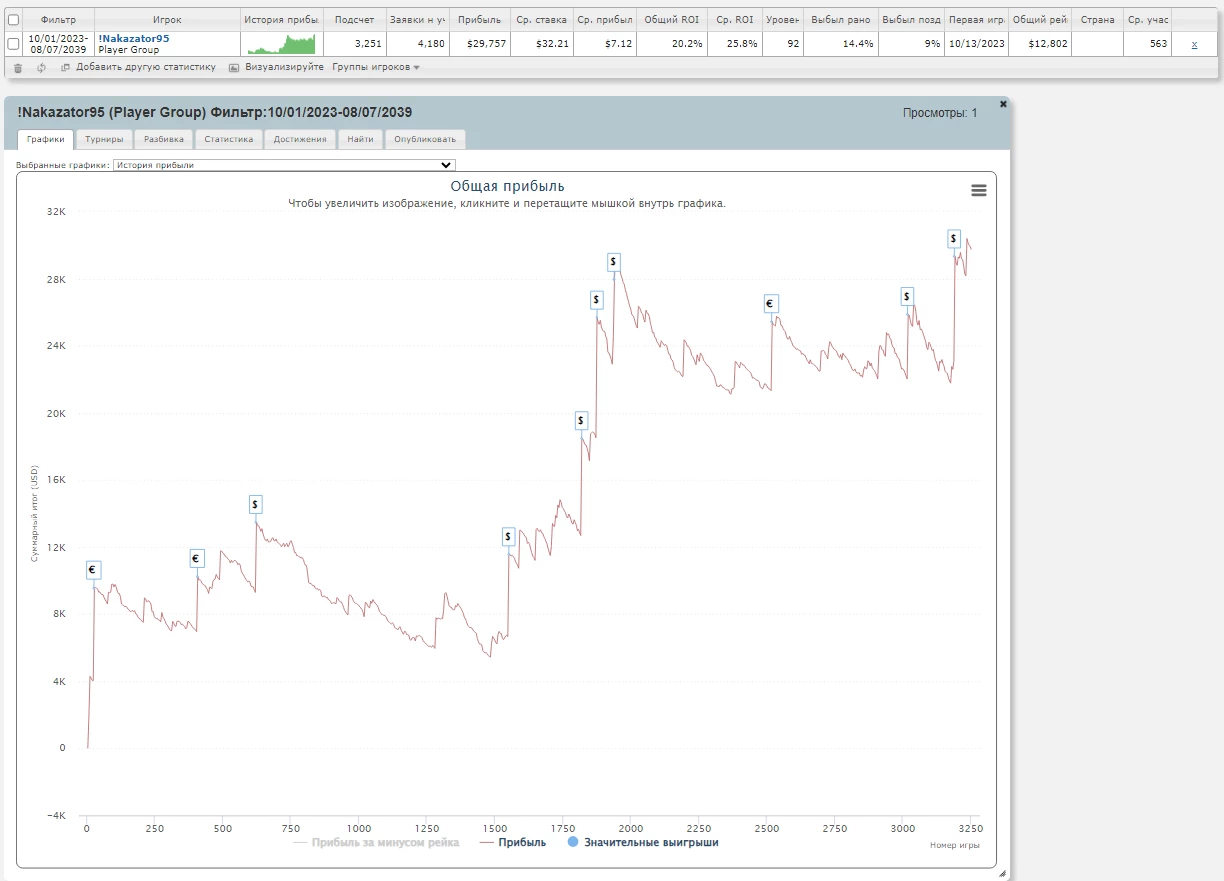Expand the Группы игроков dropdown

376,67
